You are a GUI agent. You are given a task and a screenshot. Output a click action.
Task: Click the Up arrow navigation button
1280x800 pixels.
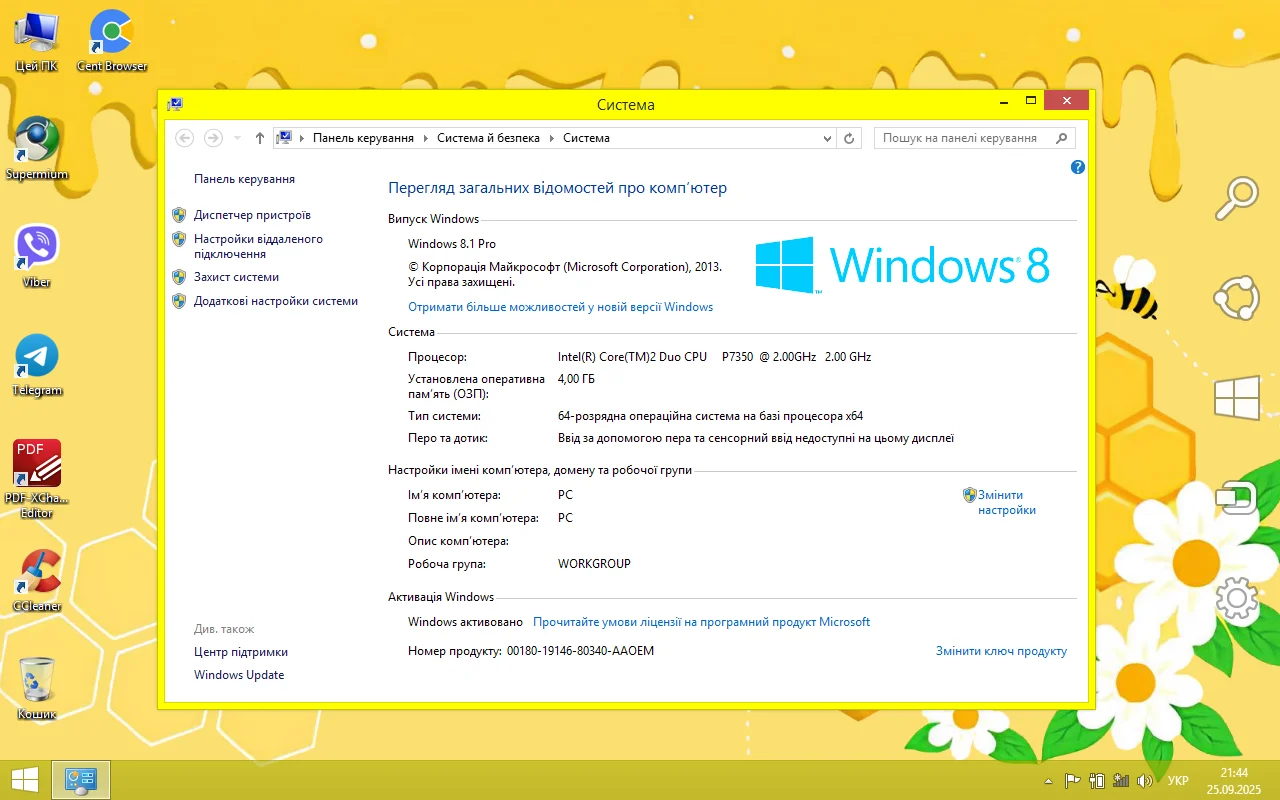tap(260, 138)
